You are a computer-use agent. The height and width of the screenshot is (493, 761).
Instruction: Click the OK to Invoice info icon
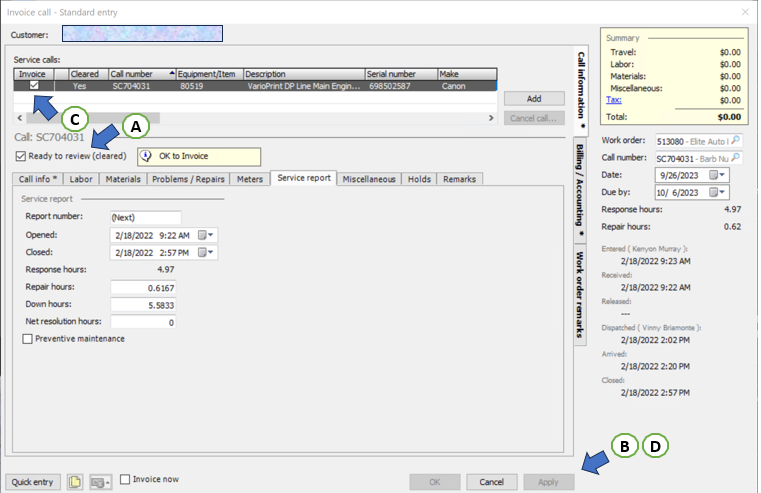coord(146,156)
